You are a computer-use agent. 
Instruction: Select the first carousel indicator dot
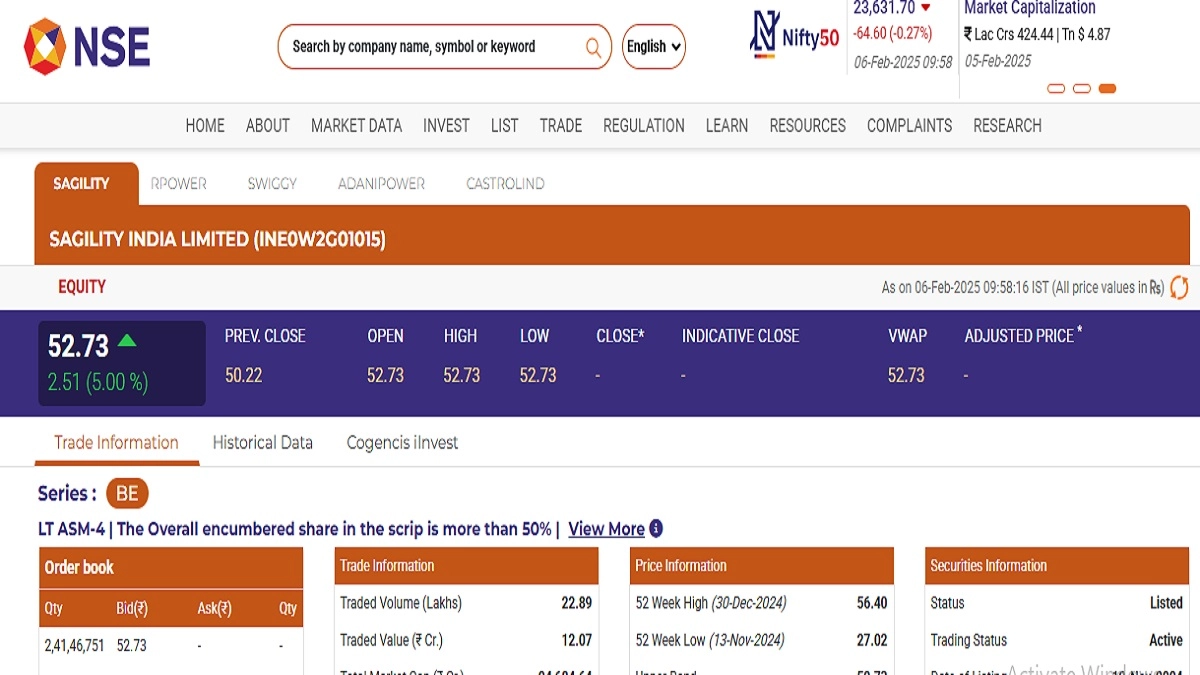(1056, 89)
